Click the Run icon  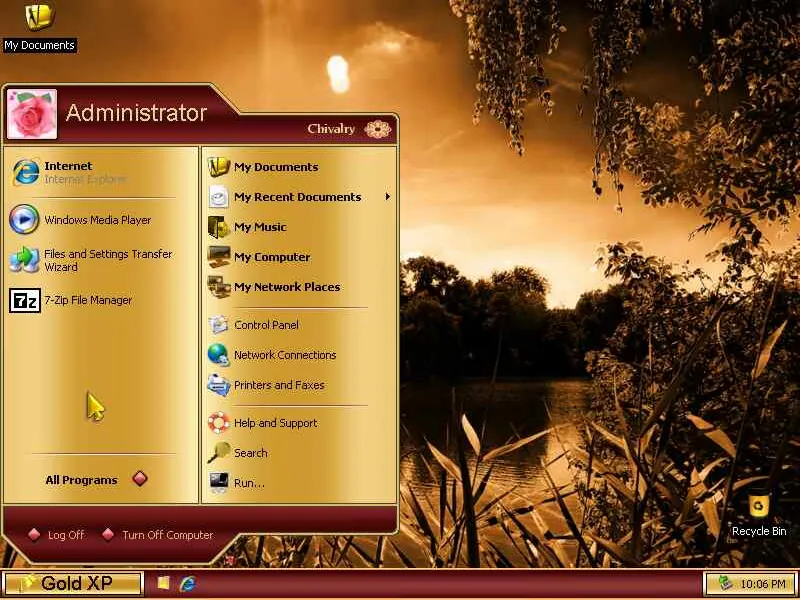coord(219,483)
